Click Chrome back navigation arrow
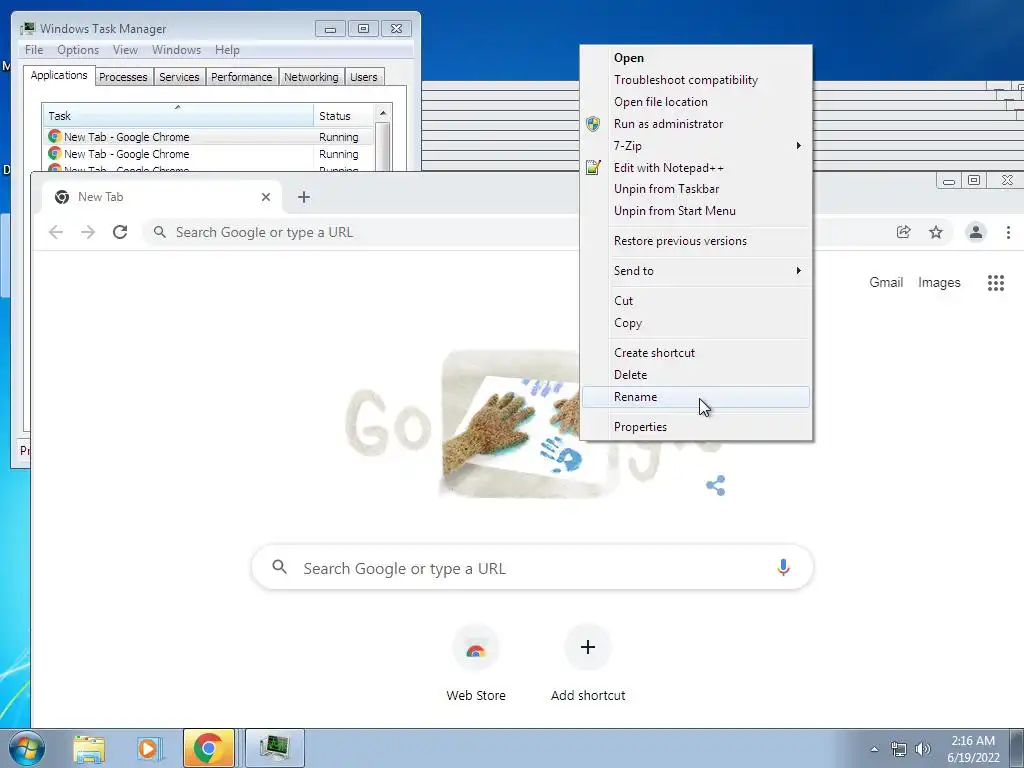Viewport: 1024px width, 768px height. pos(56,232)
